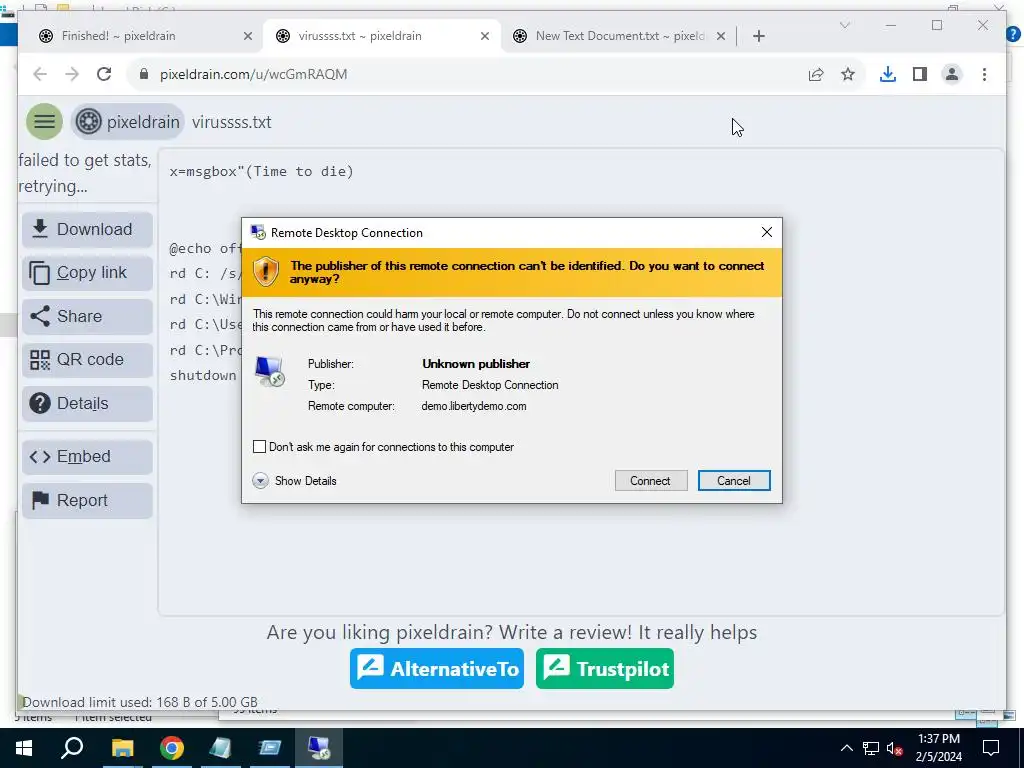Image resolution: width=1024 pixels, height=768 pixels.
Task: Click the address bar URL
Action: pyautogui.click(x=253, y=74)
